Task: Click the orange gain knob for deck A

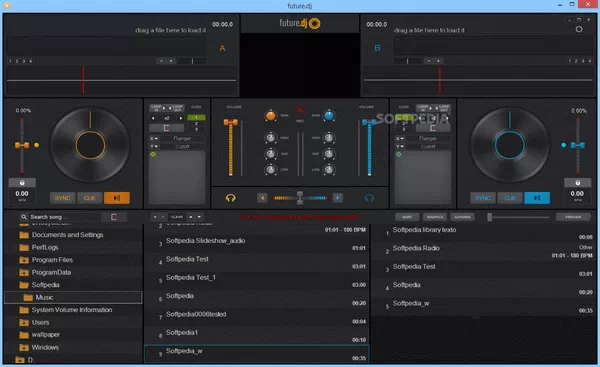Action: coord(271,115)
